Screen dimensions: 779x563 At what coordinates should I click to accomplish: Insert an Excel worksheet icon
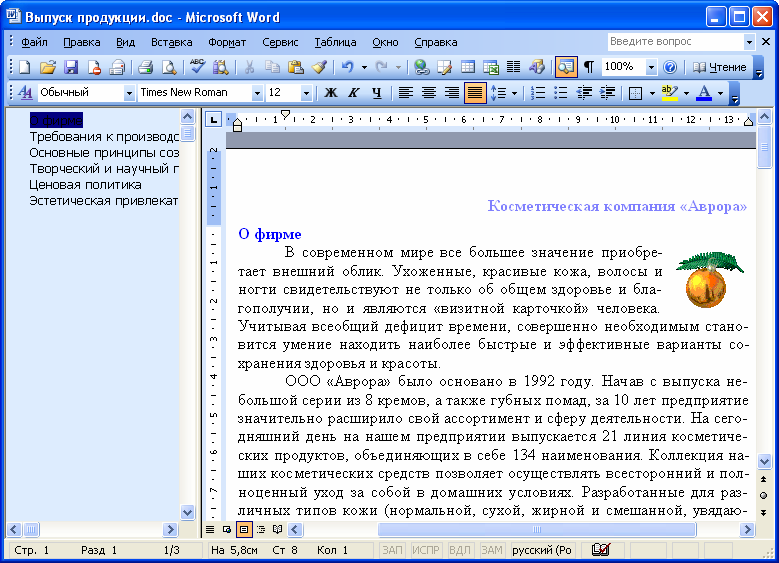point(491,67)
